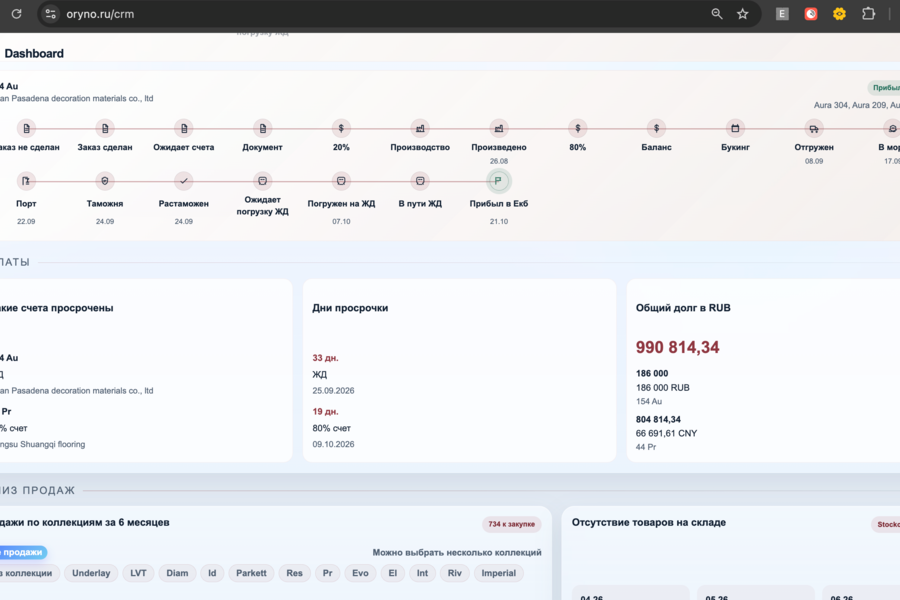This screenshot has width=900, height=600.
Task: Reload the page with the browser refresh icon
Action: pos(16,14)
